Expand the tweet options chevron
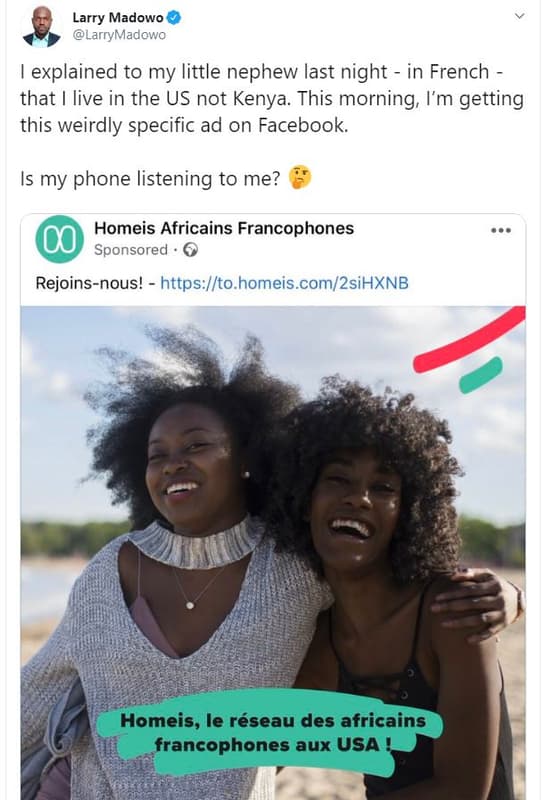The height and width of the screenshot is (800, 547). (x=519, y=16)
